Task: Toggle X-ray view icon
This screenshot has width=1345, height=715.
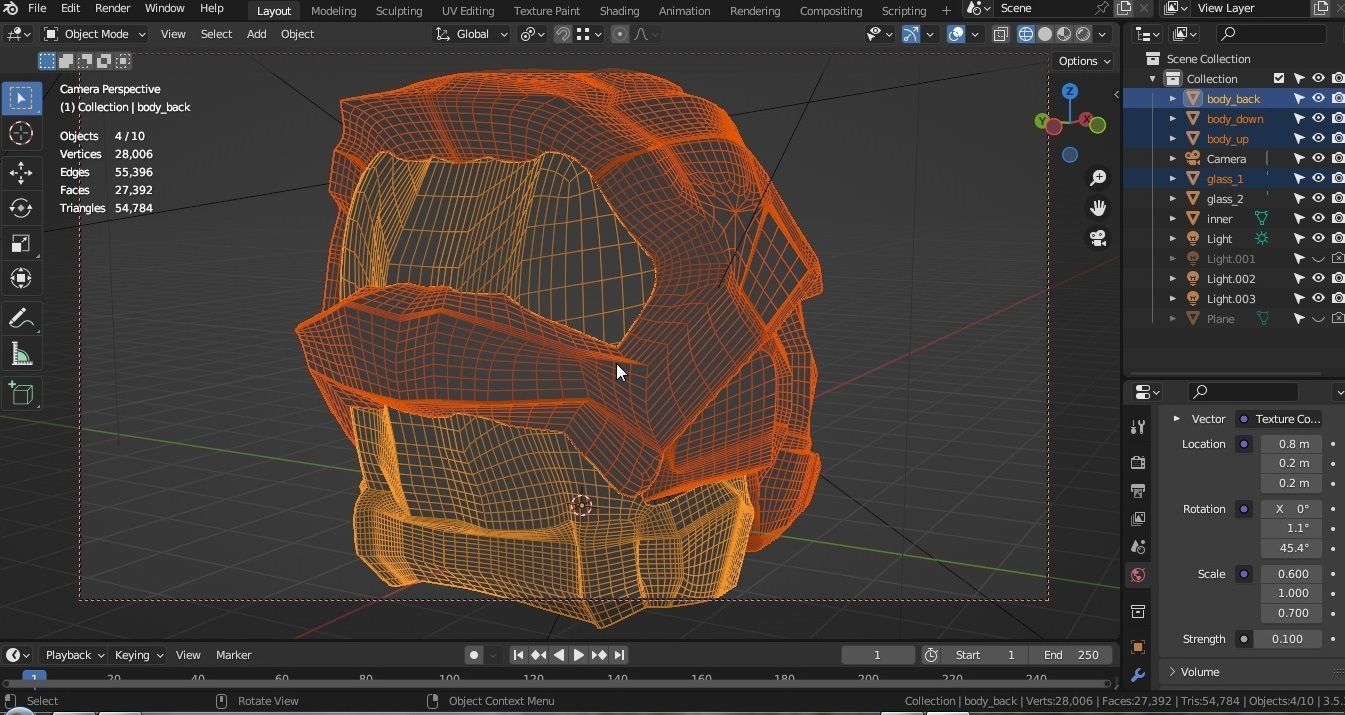Action: pos(1001,34)
